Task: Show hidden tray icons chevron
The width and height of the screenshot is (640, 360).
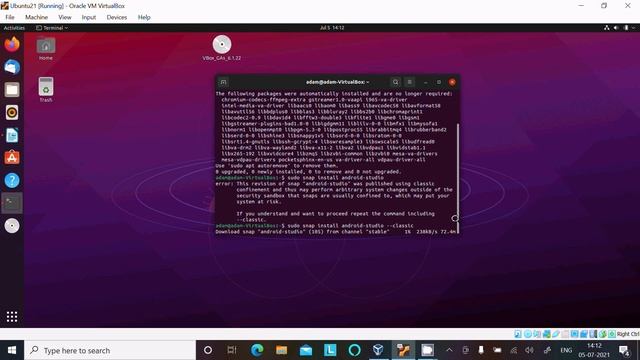Action: pyautogui.click(x=449, y=350)
